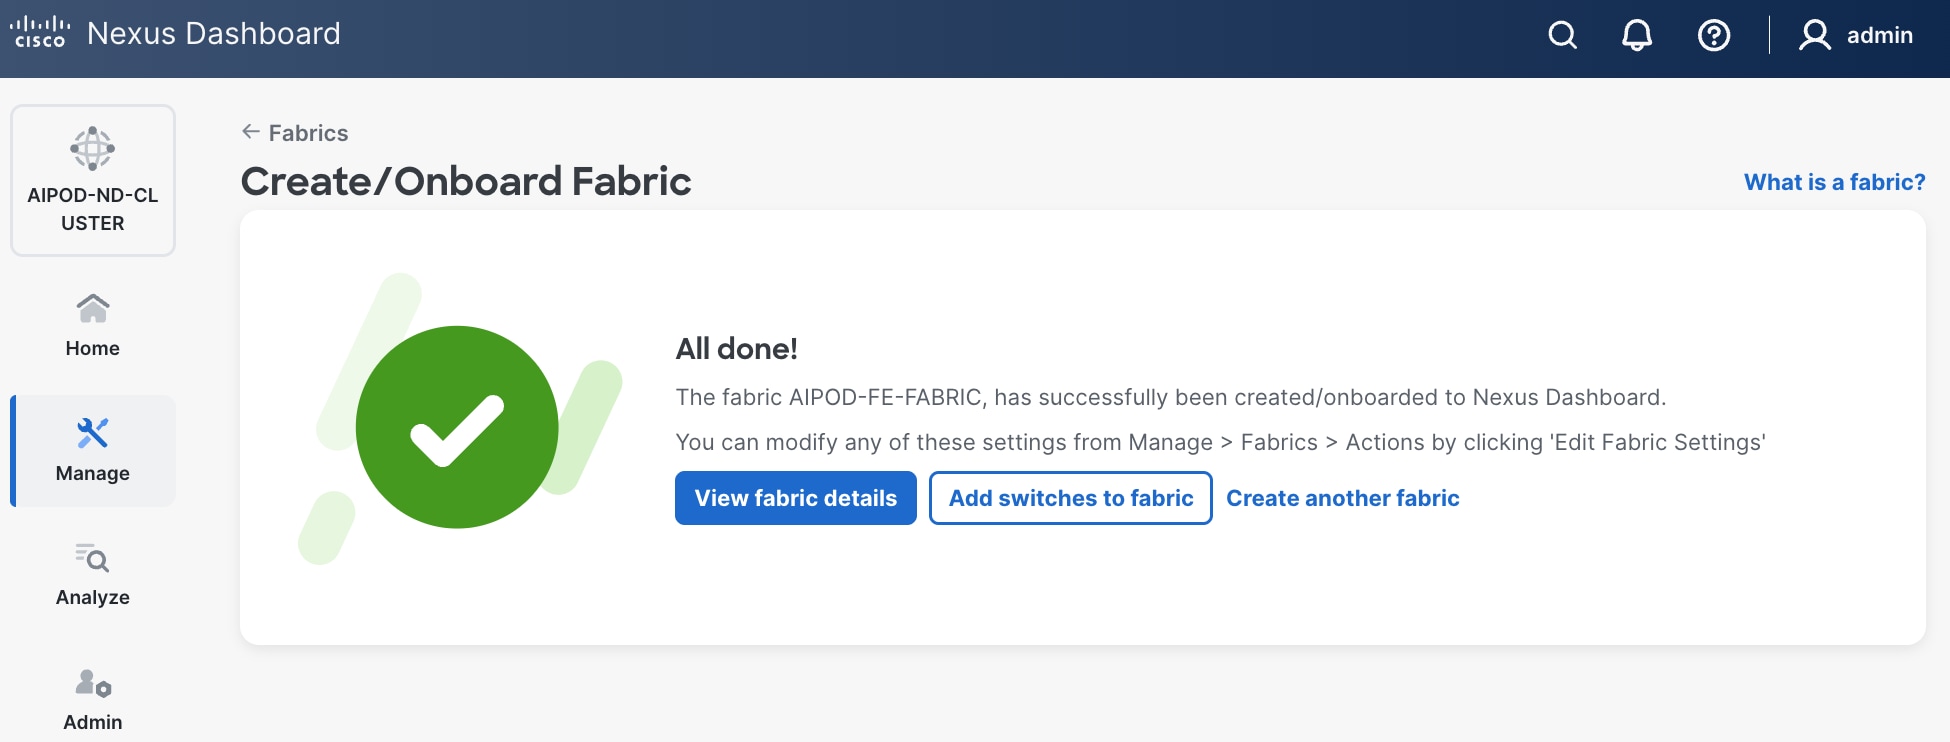Open search with the magnifier icon

[x=1562, y=36]
